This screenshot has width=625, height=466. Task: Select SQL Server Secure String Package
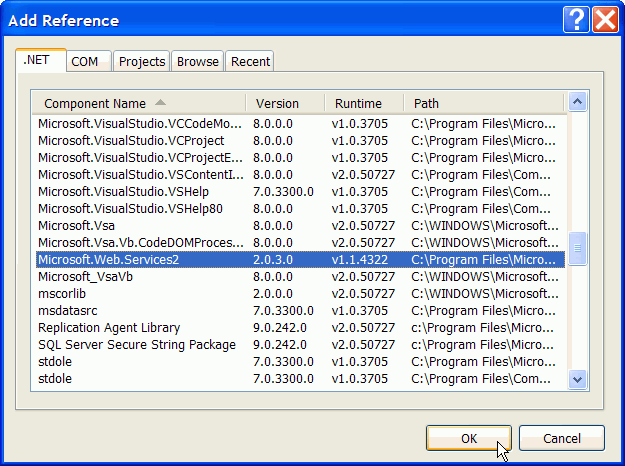tap(300, 345)
